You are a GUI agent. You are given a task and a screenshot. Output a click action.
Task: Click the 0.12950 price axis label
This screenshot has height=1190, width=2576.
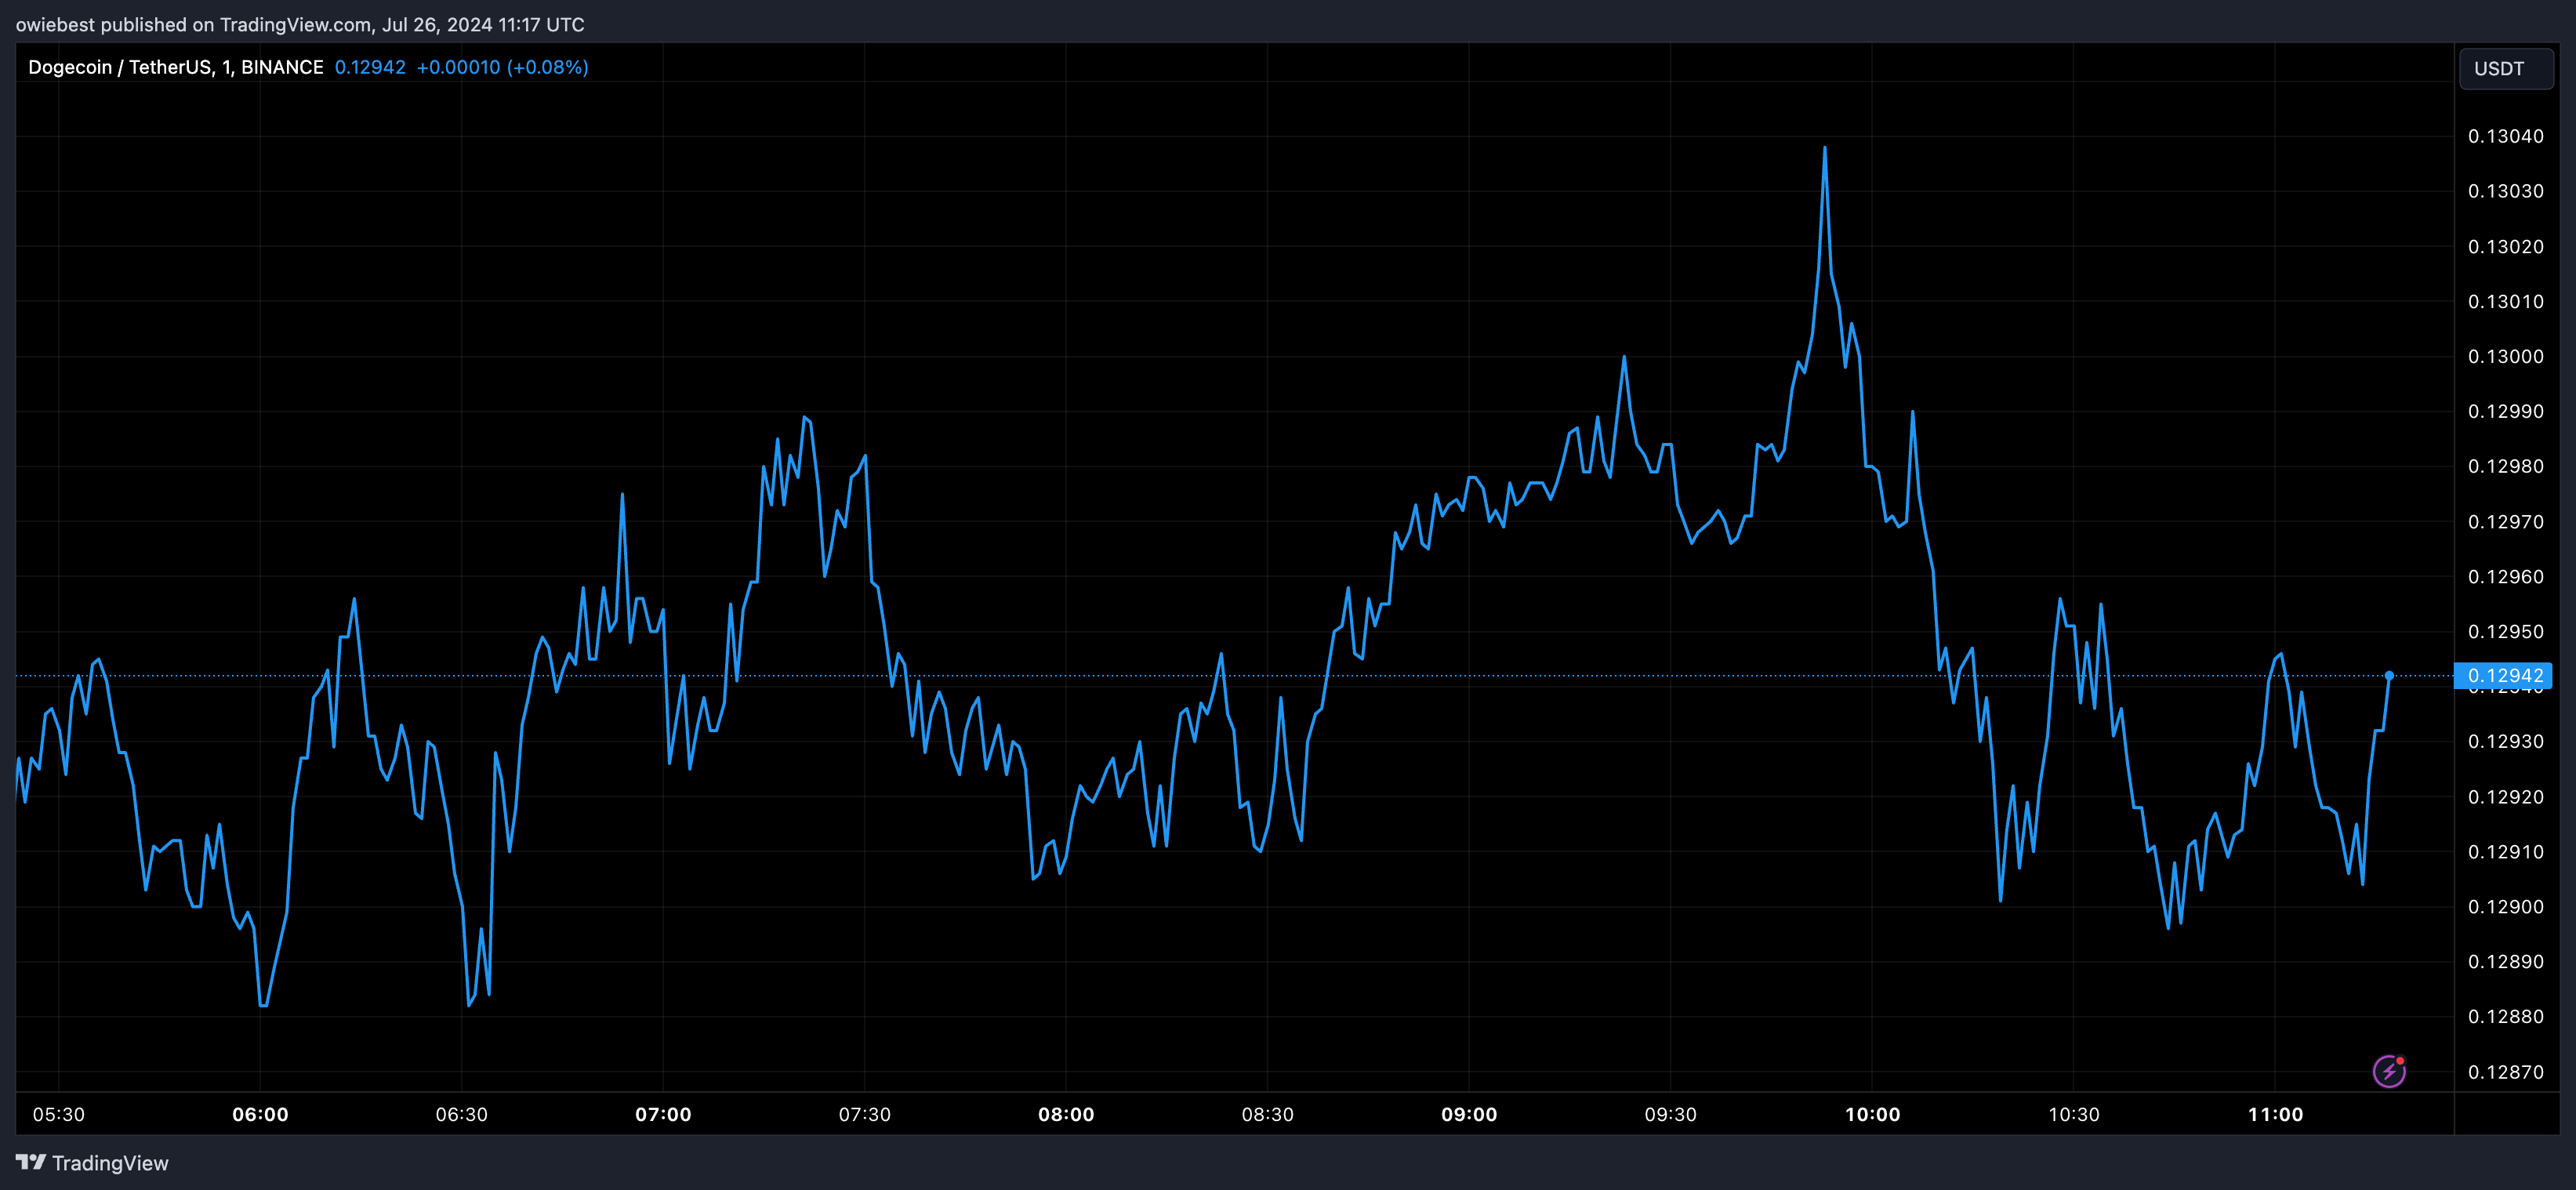(2506, 631)
